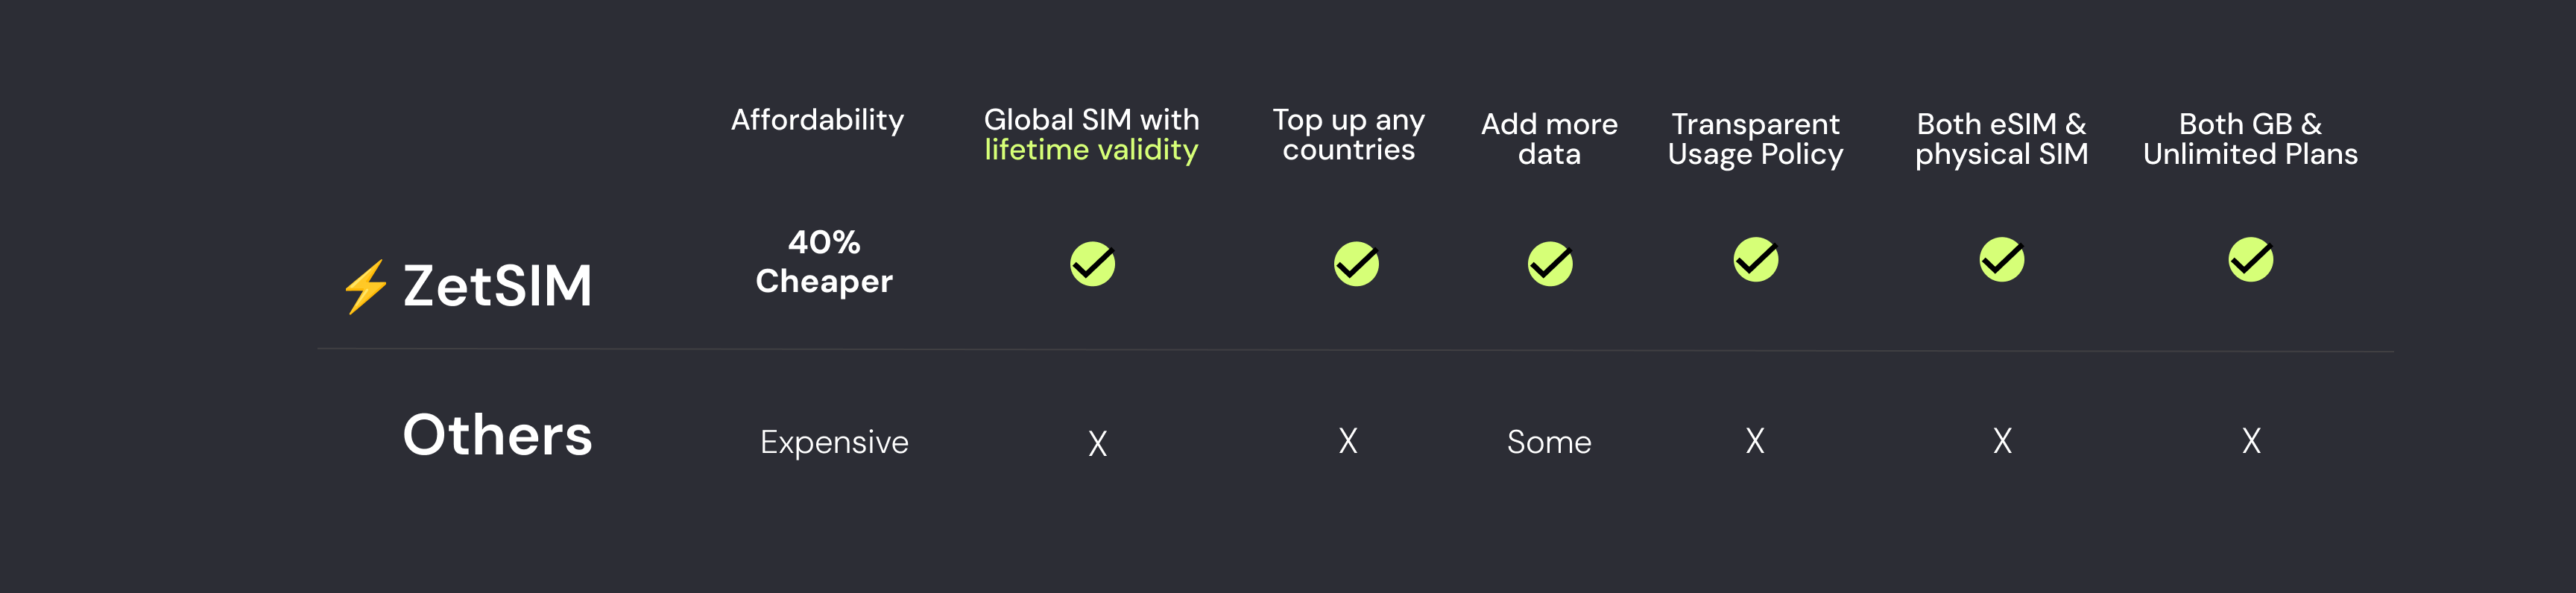Click the ZetSIM brand name
Viewport: 2576px width, 593px height.
point(497,286)
